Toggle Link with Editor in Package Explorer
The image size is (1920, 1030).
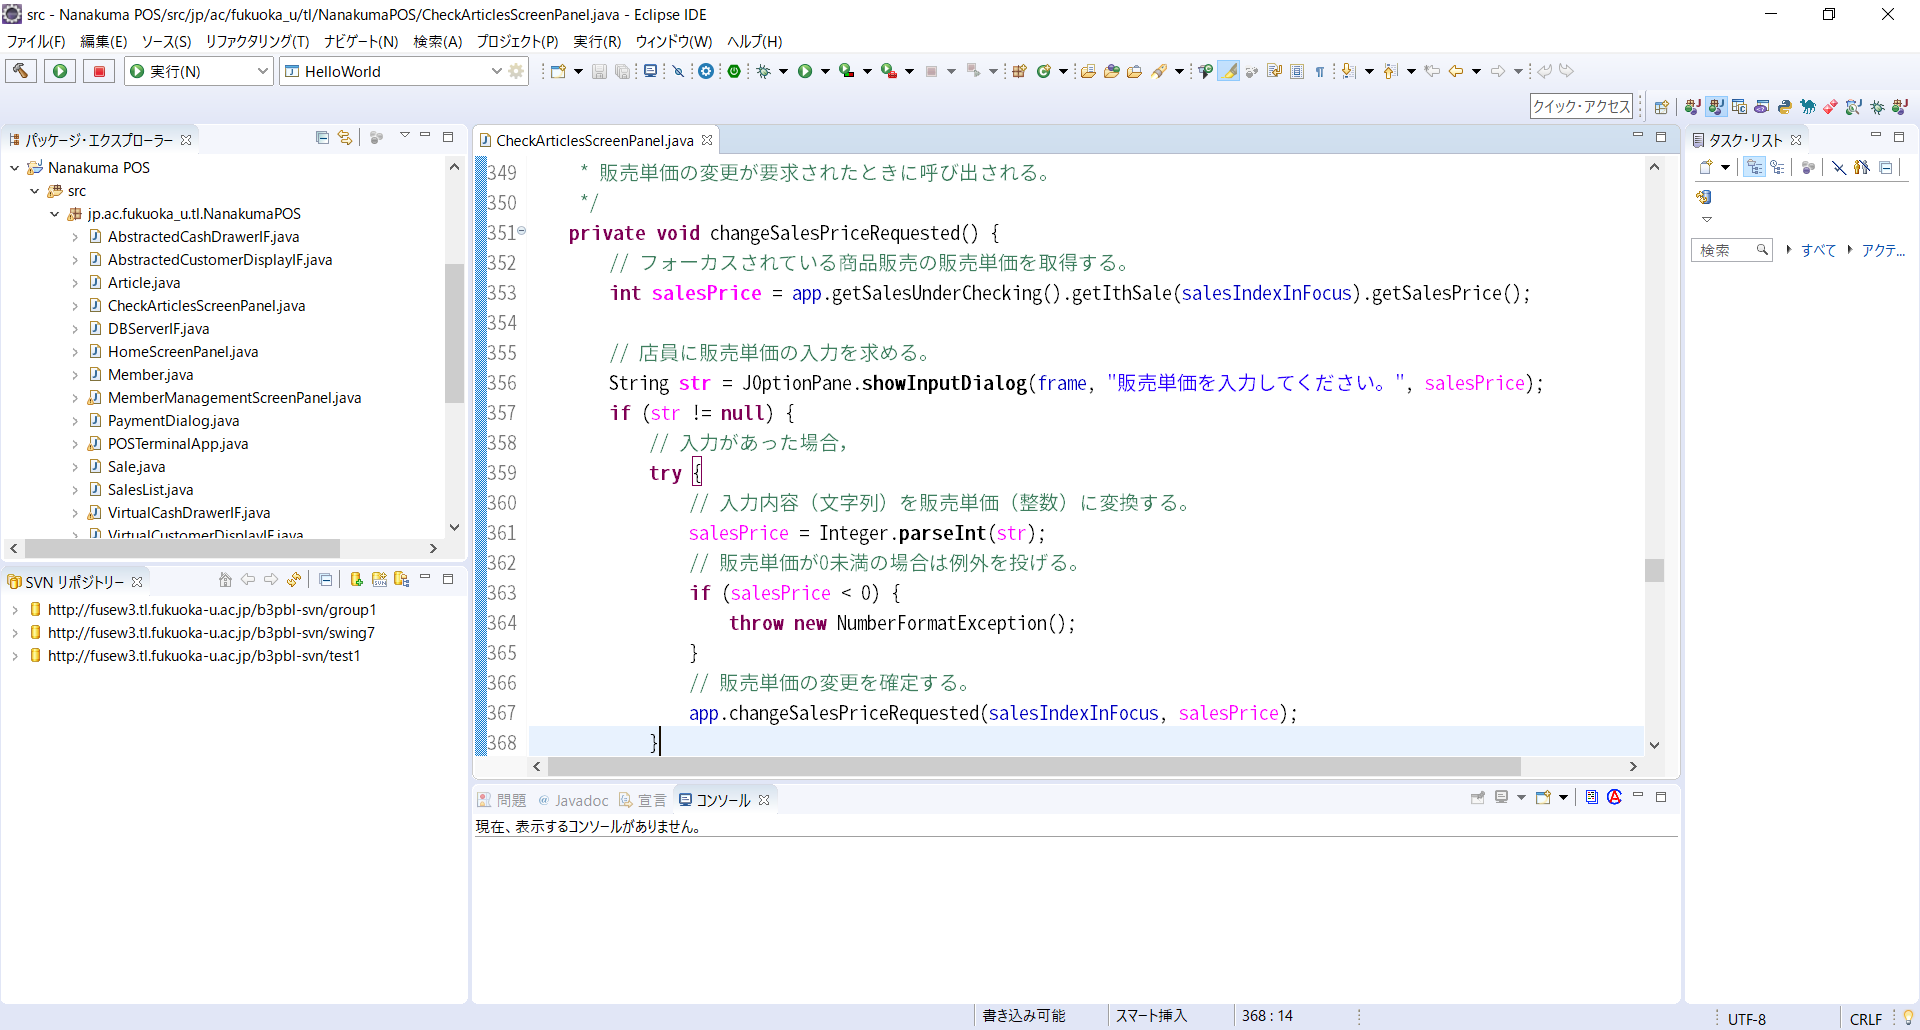pyautogui.click(x=345, y=138)
